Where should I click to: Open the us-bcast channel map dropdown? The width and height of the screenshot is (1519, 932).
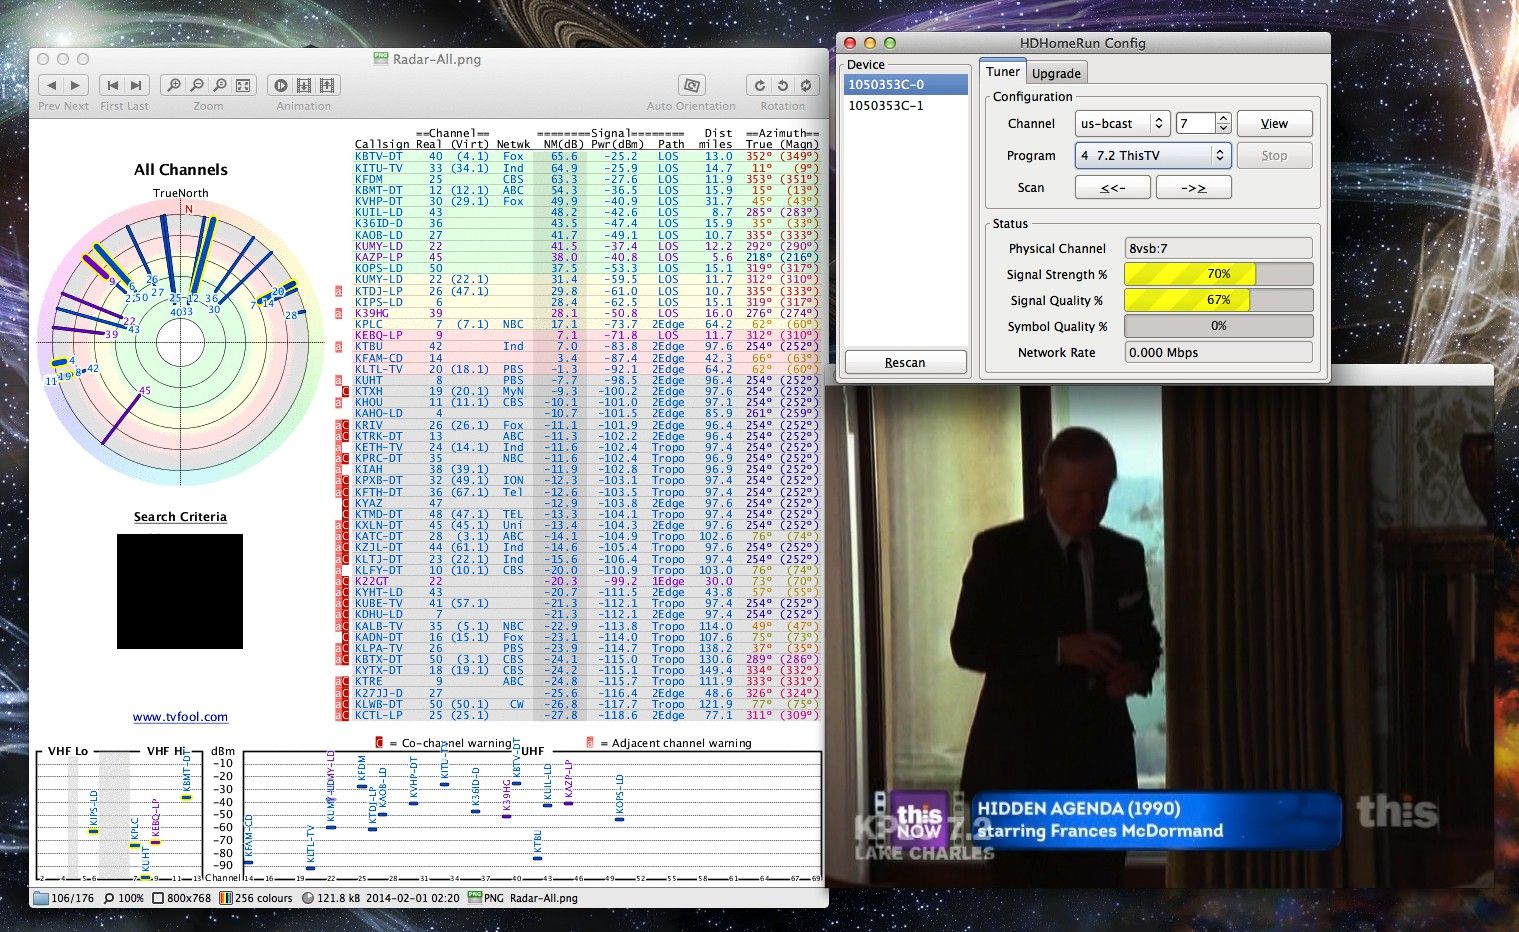[1122, 123]
